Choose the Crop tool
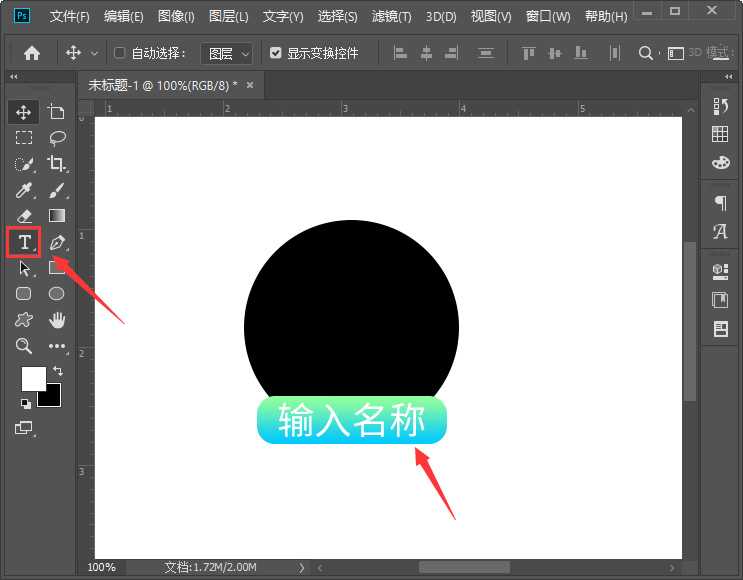The image size is (743, 580). tap(57, 164)
